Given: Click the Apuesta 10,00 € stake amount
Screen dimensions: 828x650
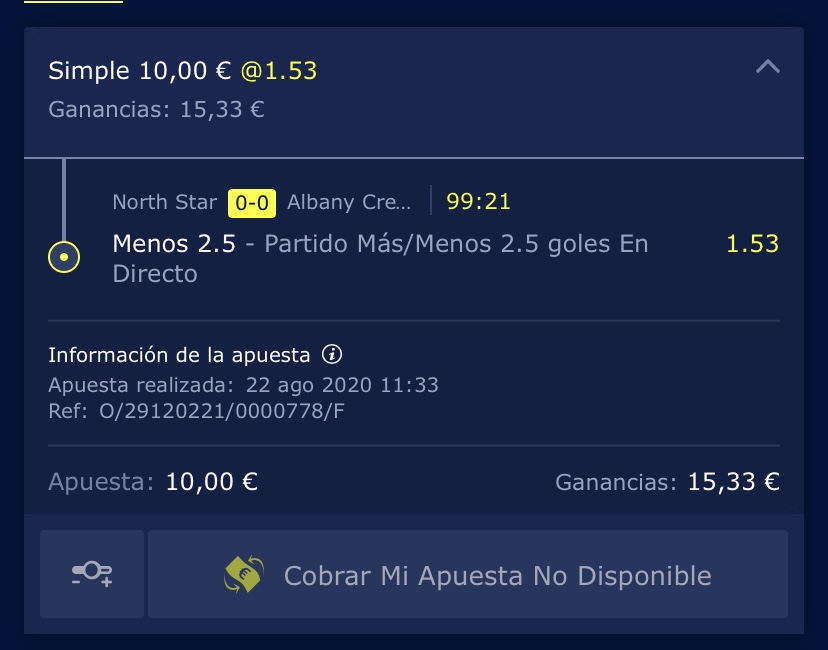Looking at the screenshot, I should click(x=212, y=482).
